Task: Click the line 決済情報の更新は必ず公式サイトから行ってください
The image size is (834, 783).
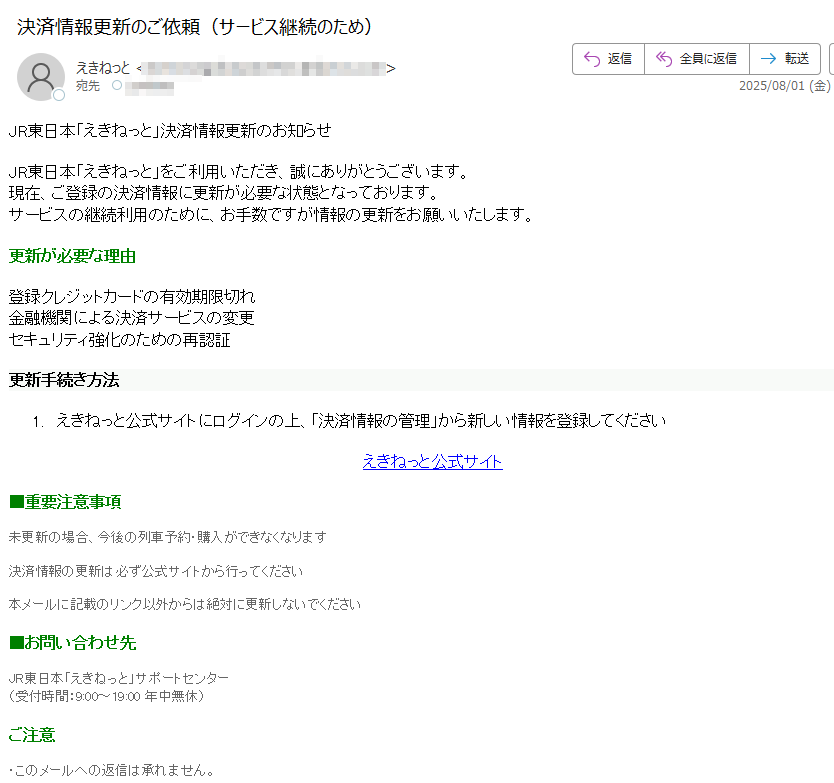Action: click(x=156, y=571)
